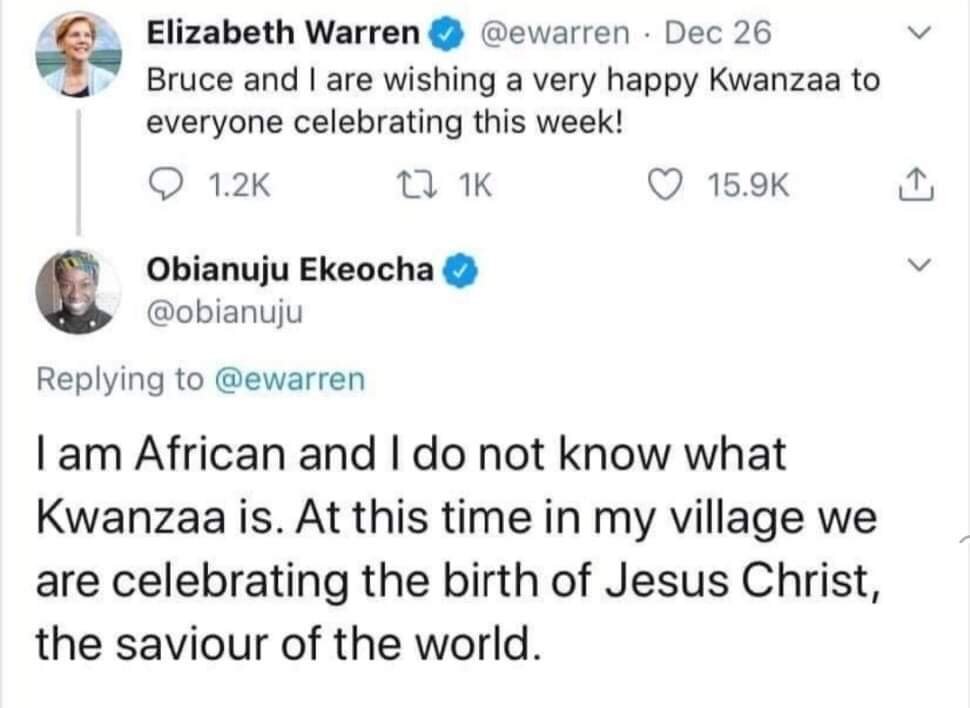Click the 15.9K likes count
The image size is (970, 708).
[748, 185]
